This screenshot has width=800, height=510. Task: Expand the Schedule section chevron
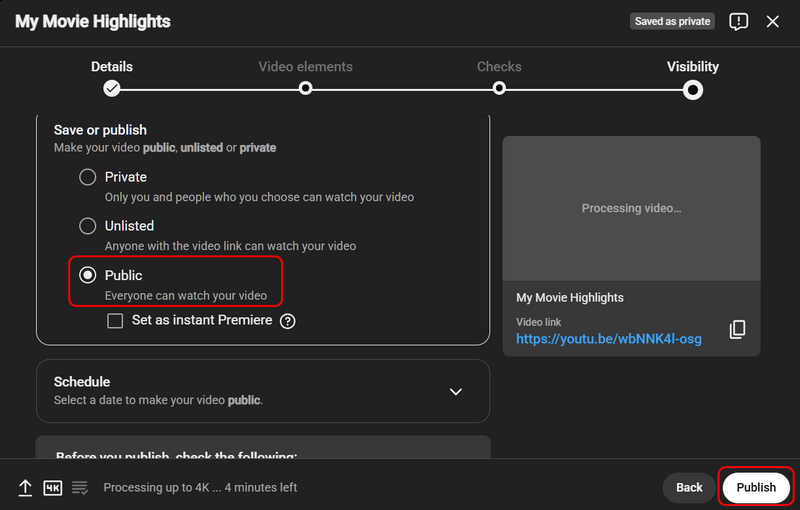pyautogui.click(x=456, y=392)
